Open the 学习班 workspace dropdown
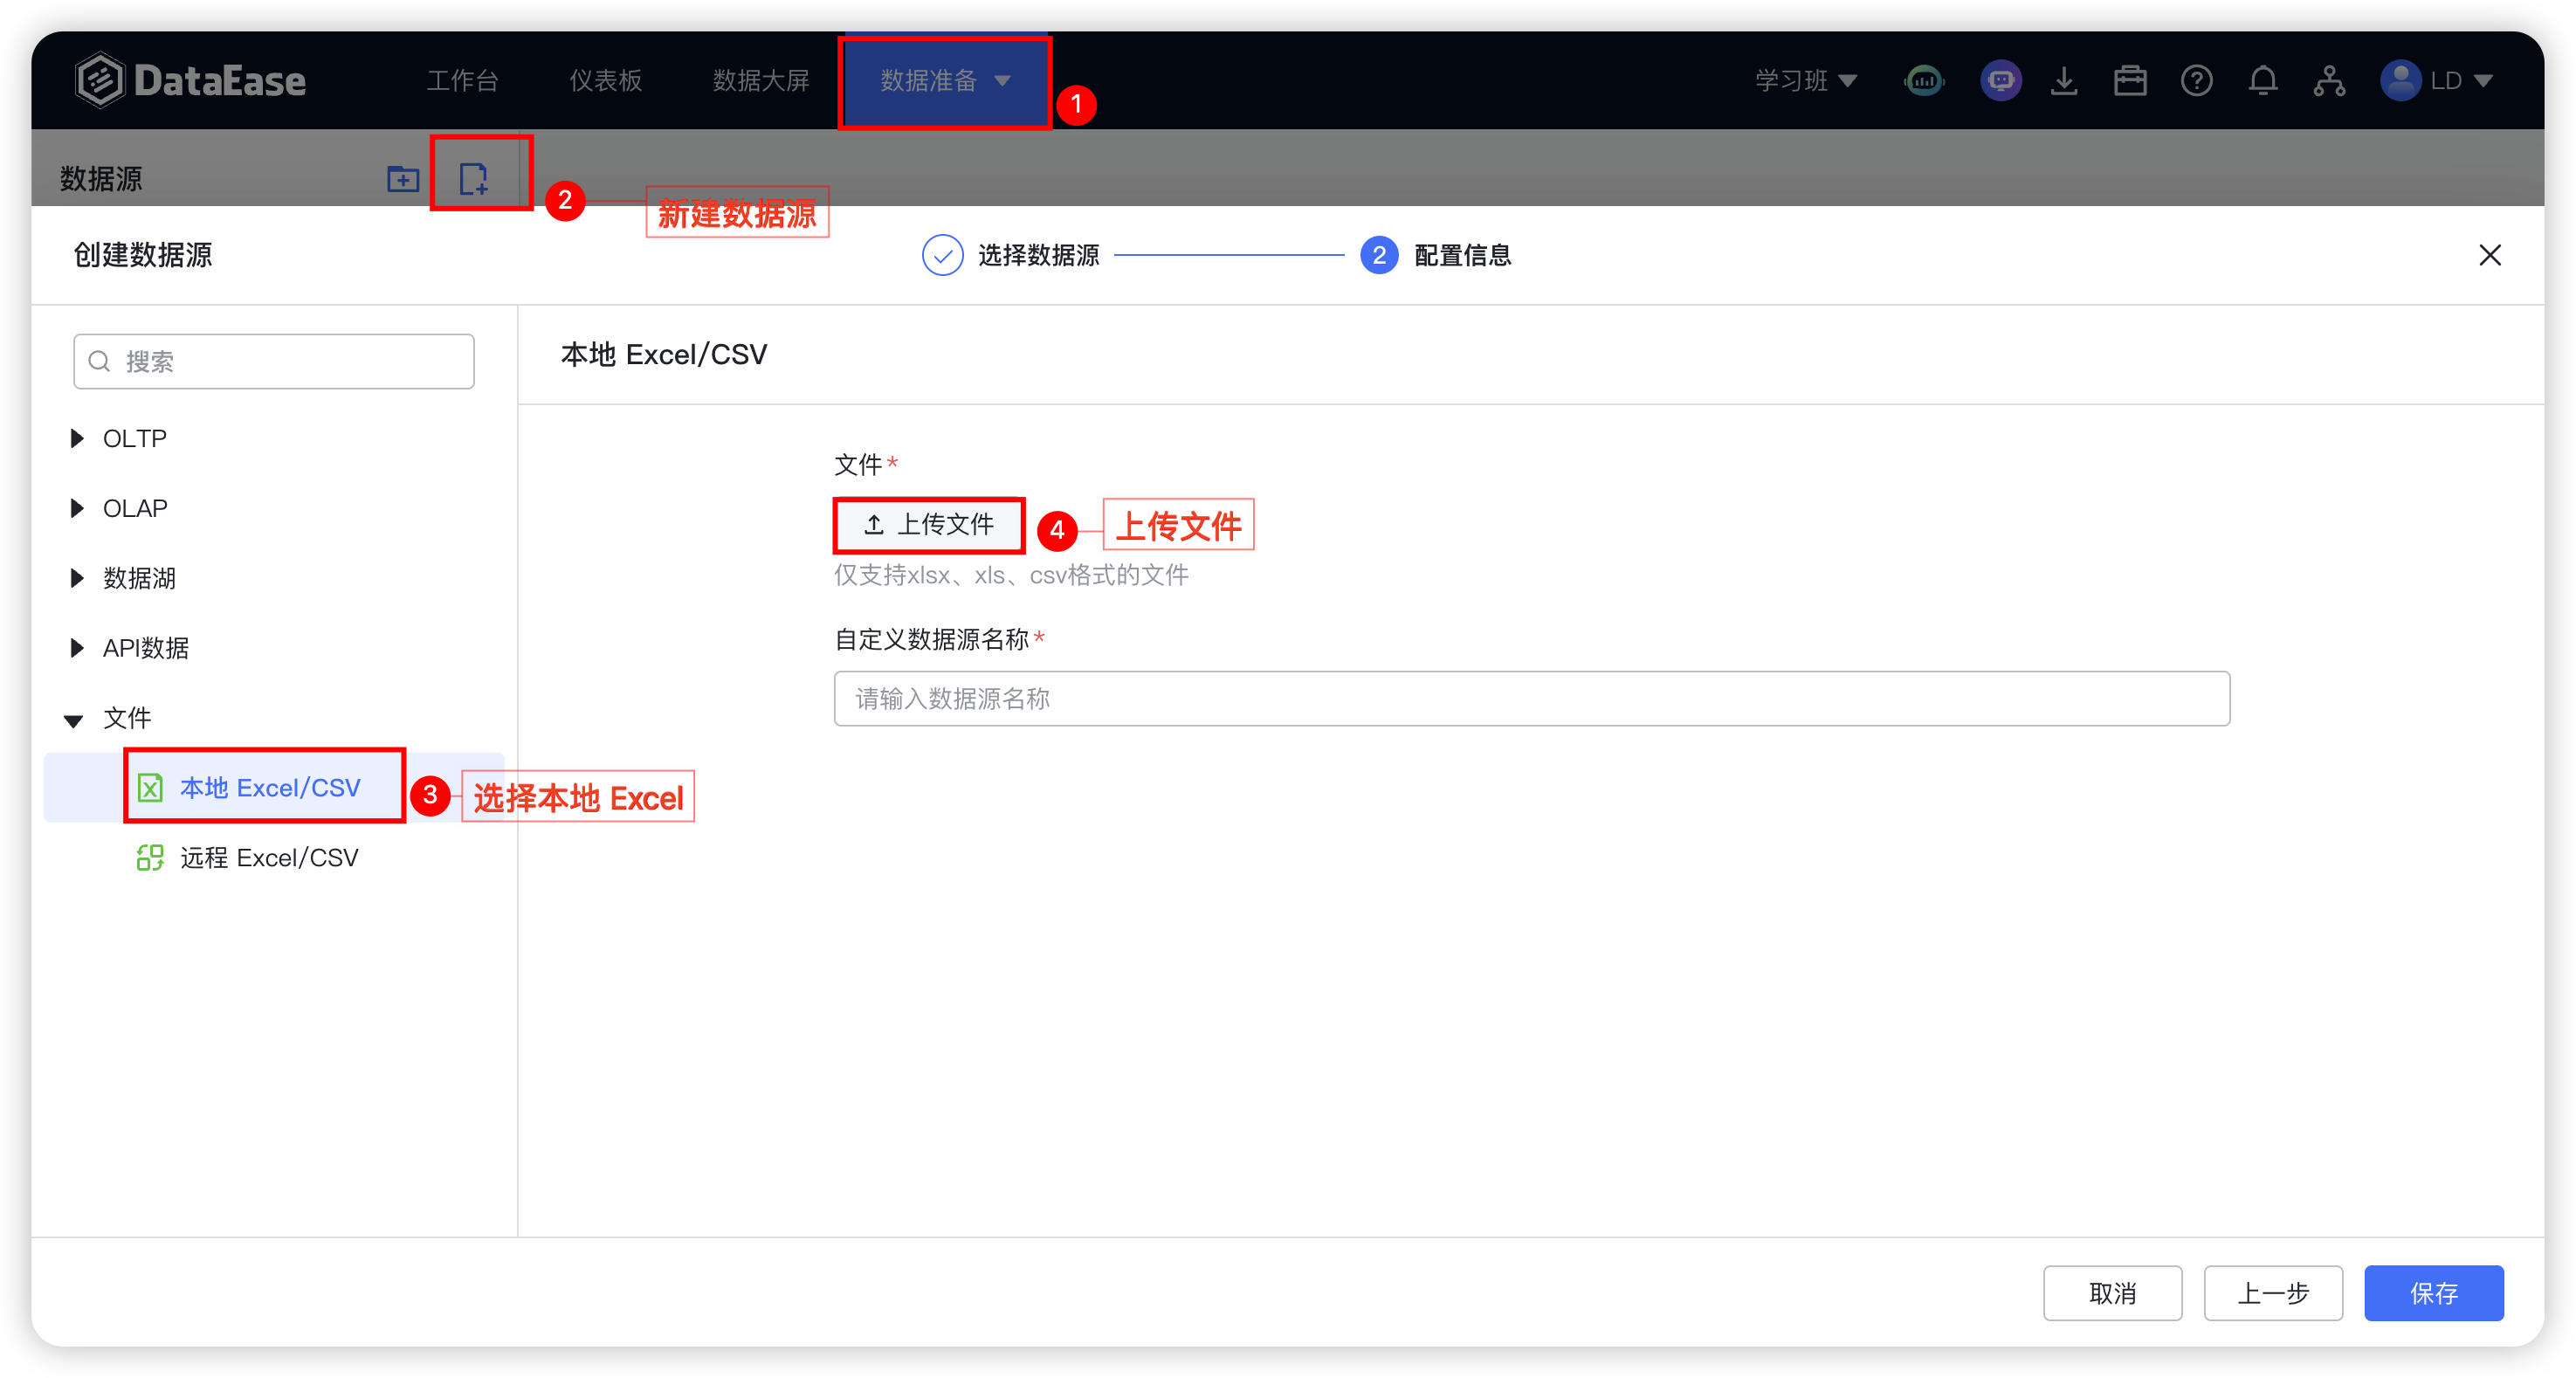The height and width of the screenshot is (1378, 2576). [1805, 81]
